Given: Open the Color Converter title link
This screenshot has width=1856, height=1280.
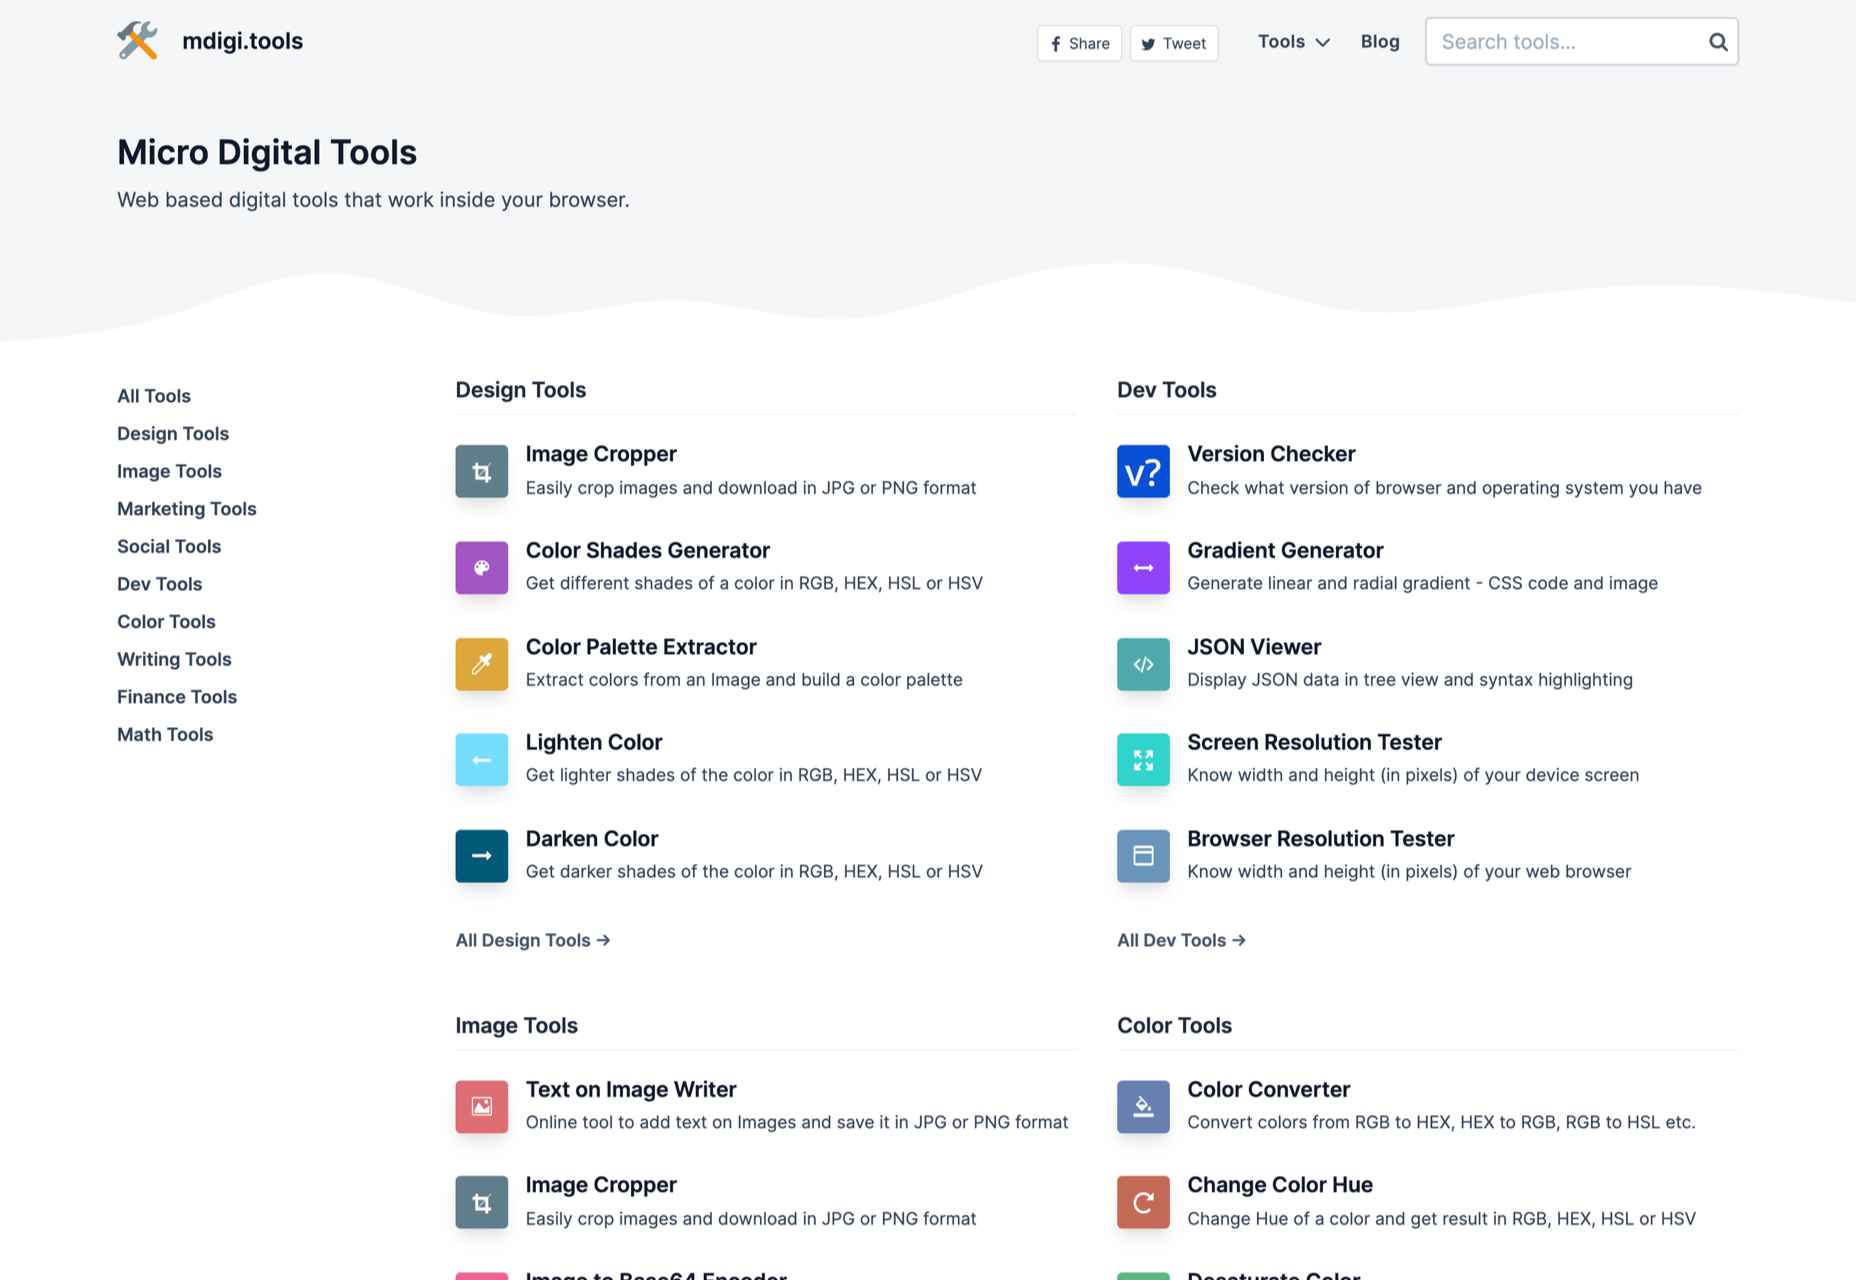Looking at the screenshot, I should 1268,1089.
